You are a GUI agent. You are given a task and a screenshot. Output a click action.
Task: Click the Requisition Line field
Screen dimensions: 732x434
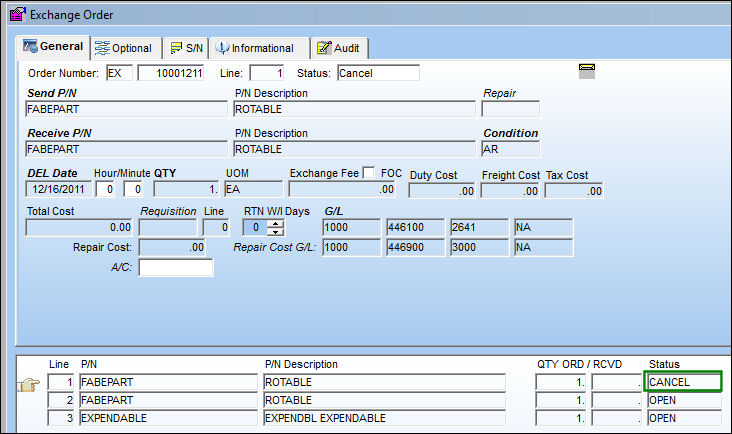(216, 227)
